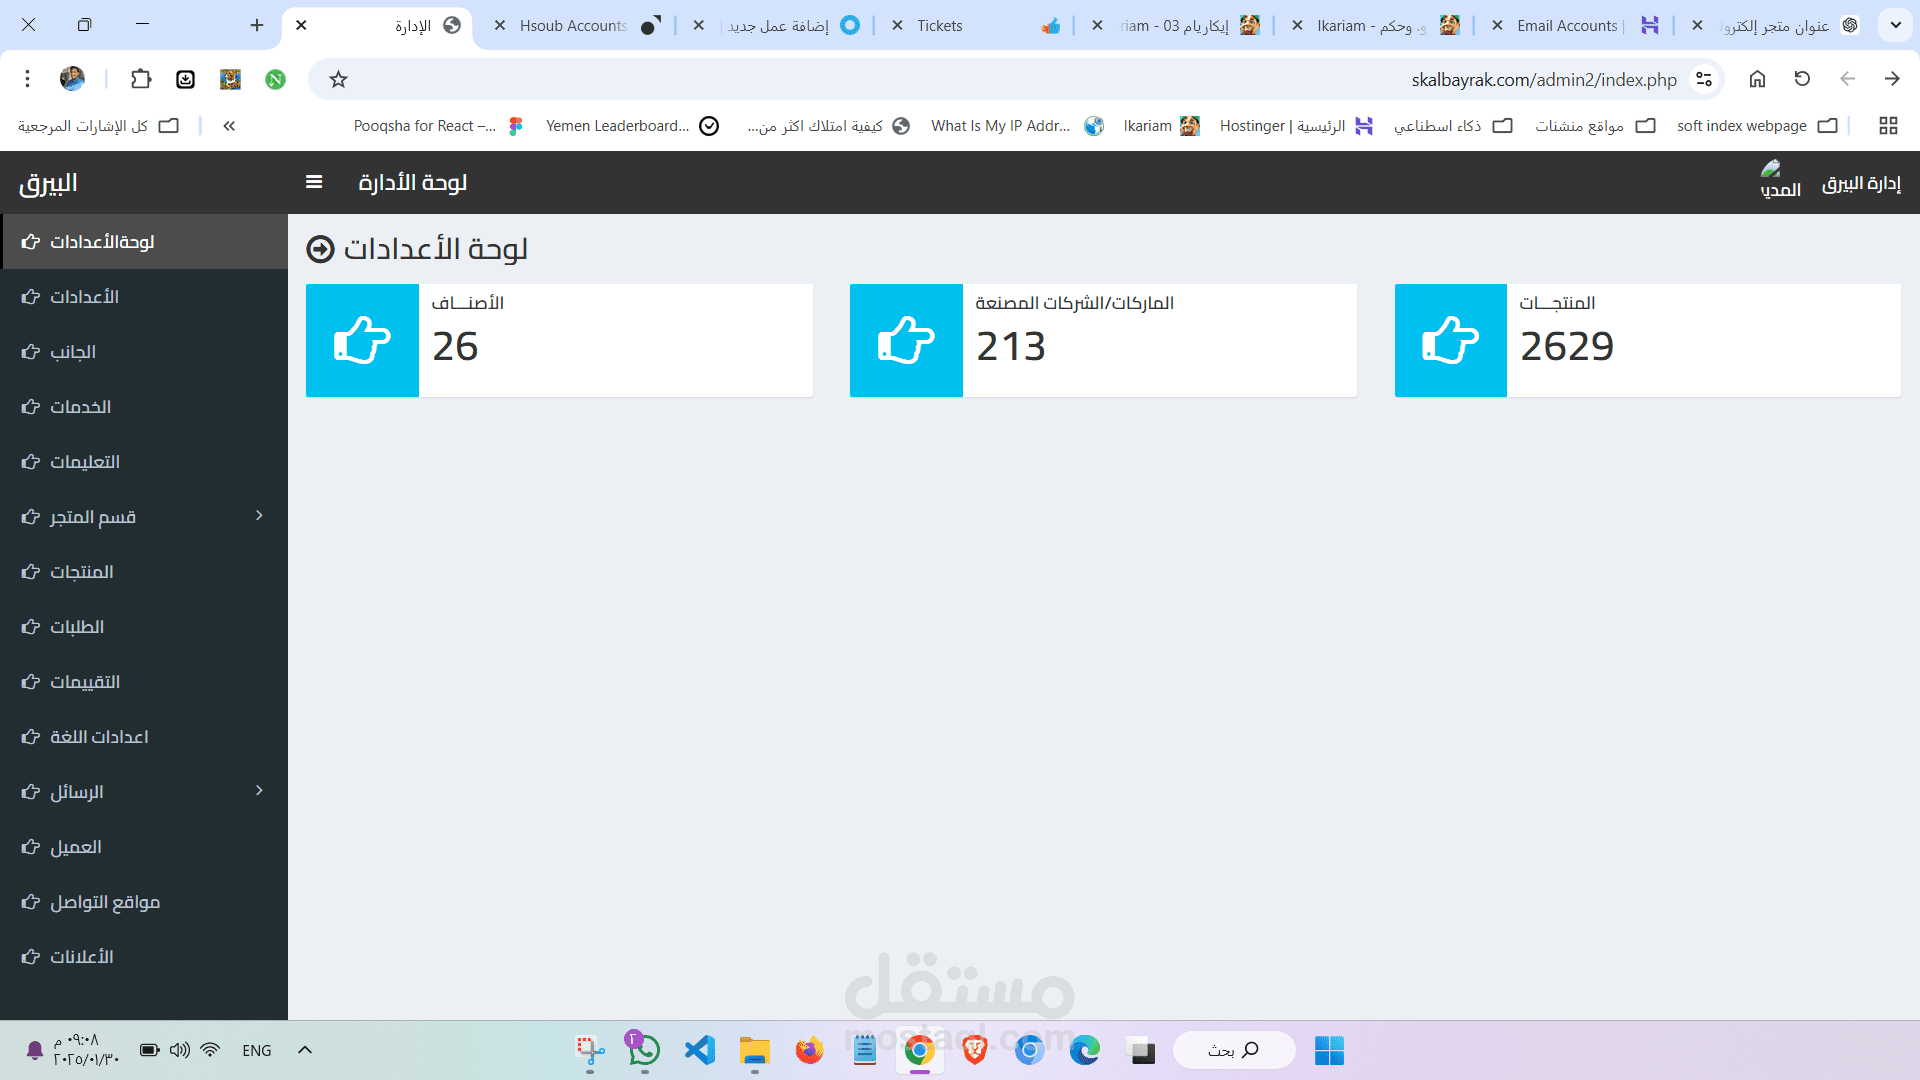The image size is (1920, 1080).
Task: Click the site info icon beside URL
Action: [x=1704, y=79]
